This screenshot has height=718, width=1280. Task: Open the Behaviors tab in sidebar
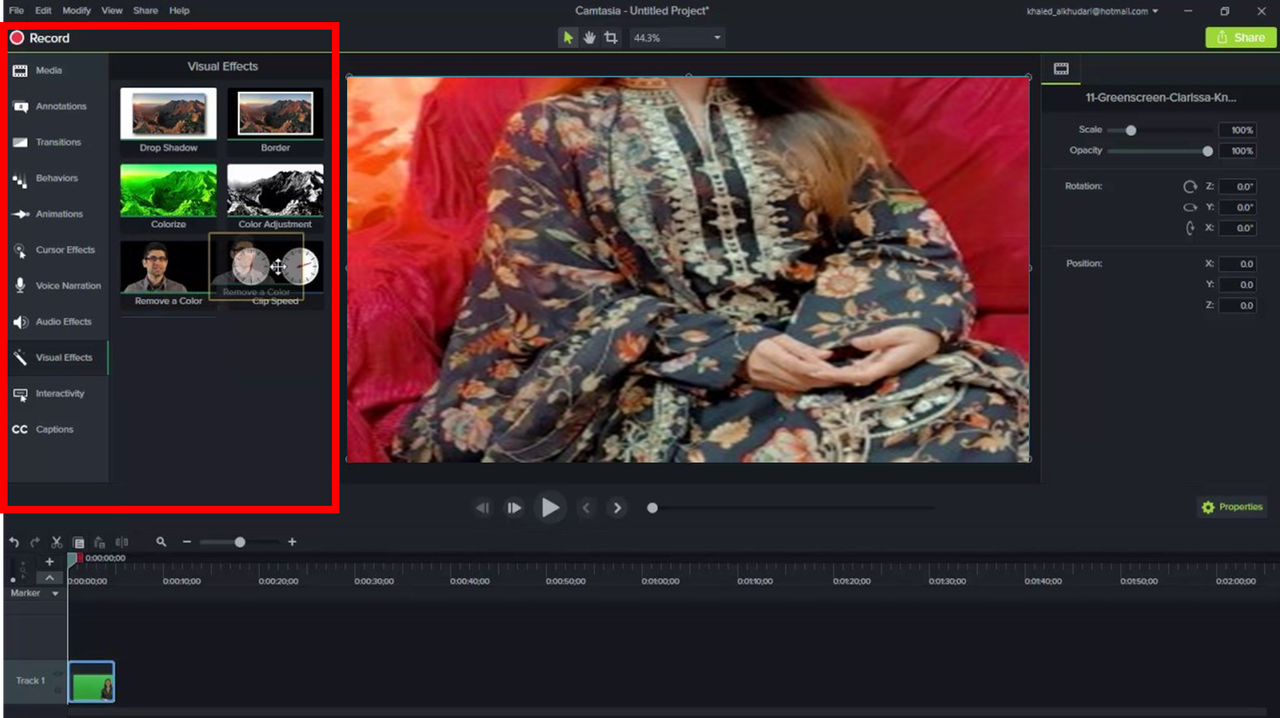point(57,179)
